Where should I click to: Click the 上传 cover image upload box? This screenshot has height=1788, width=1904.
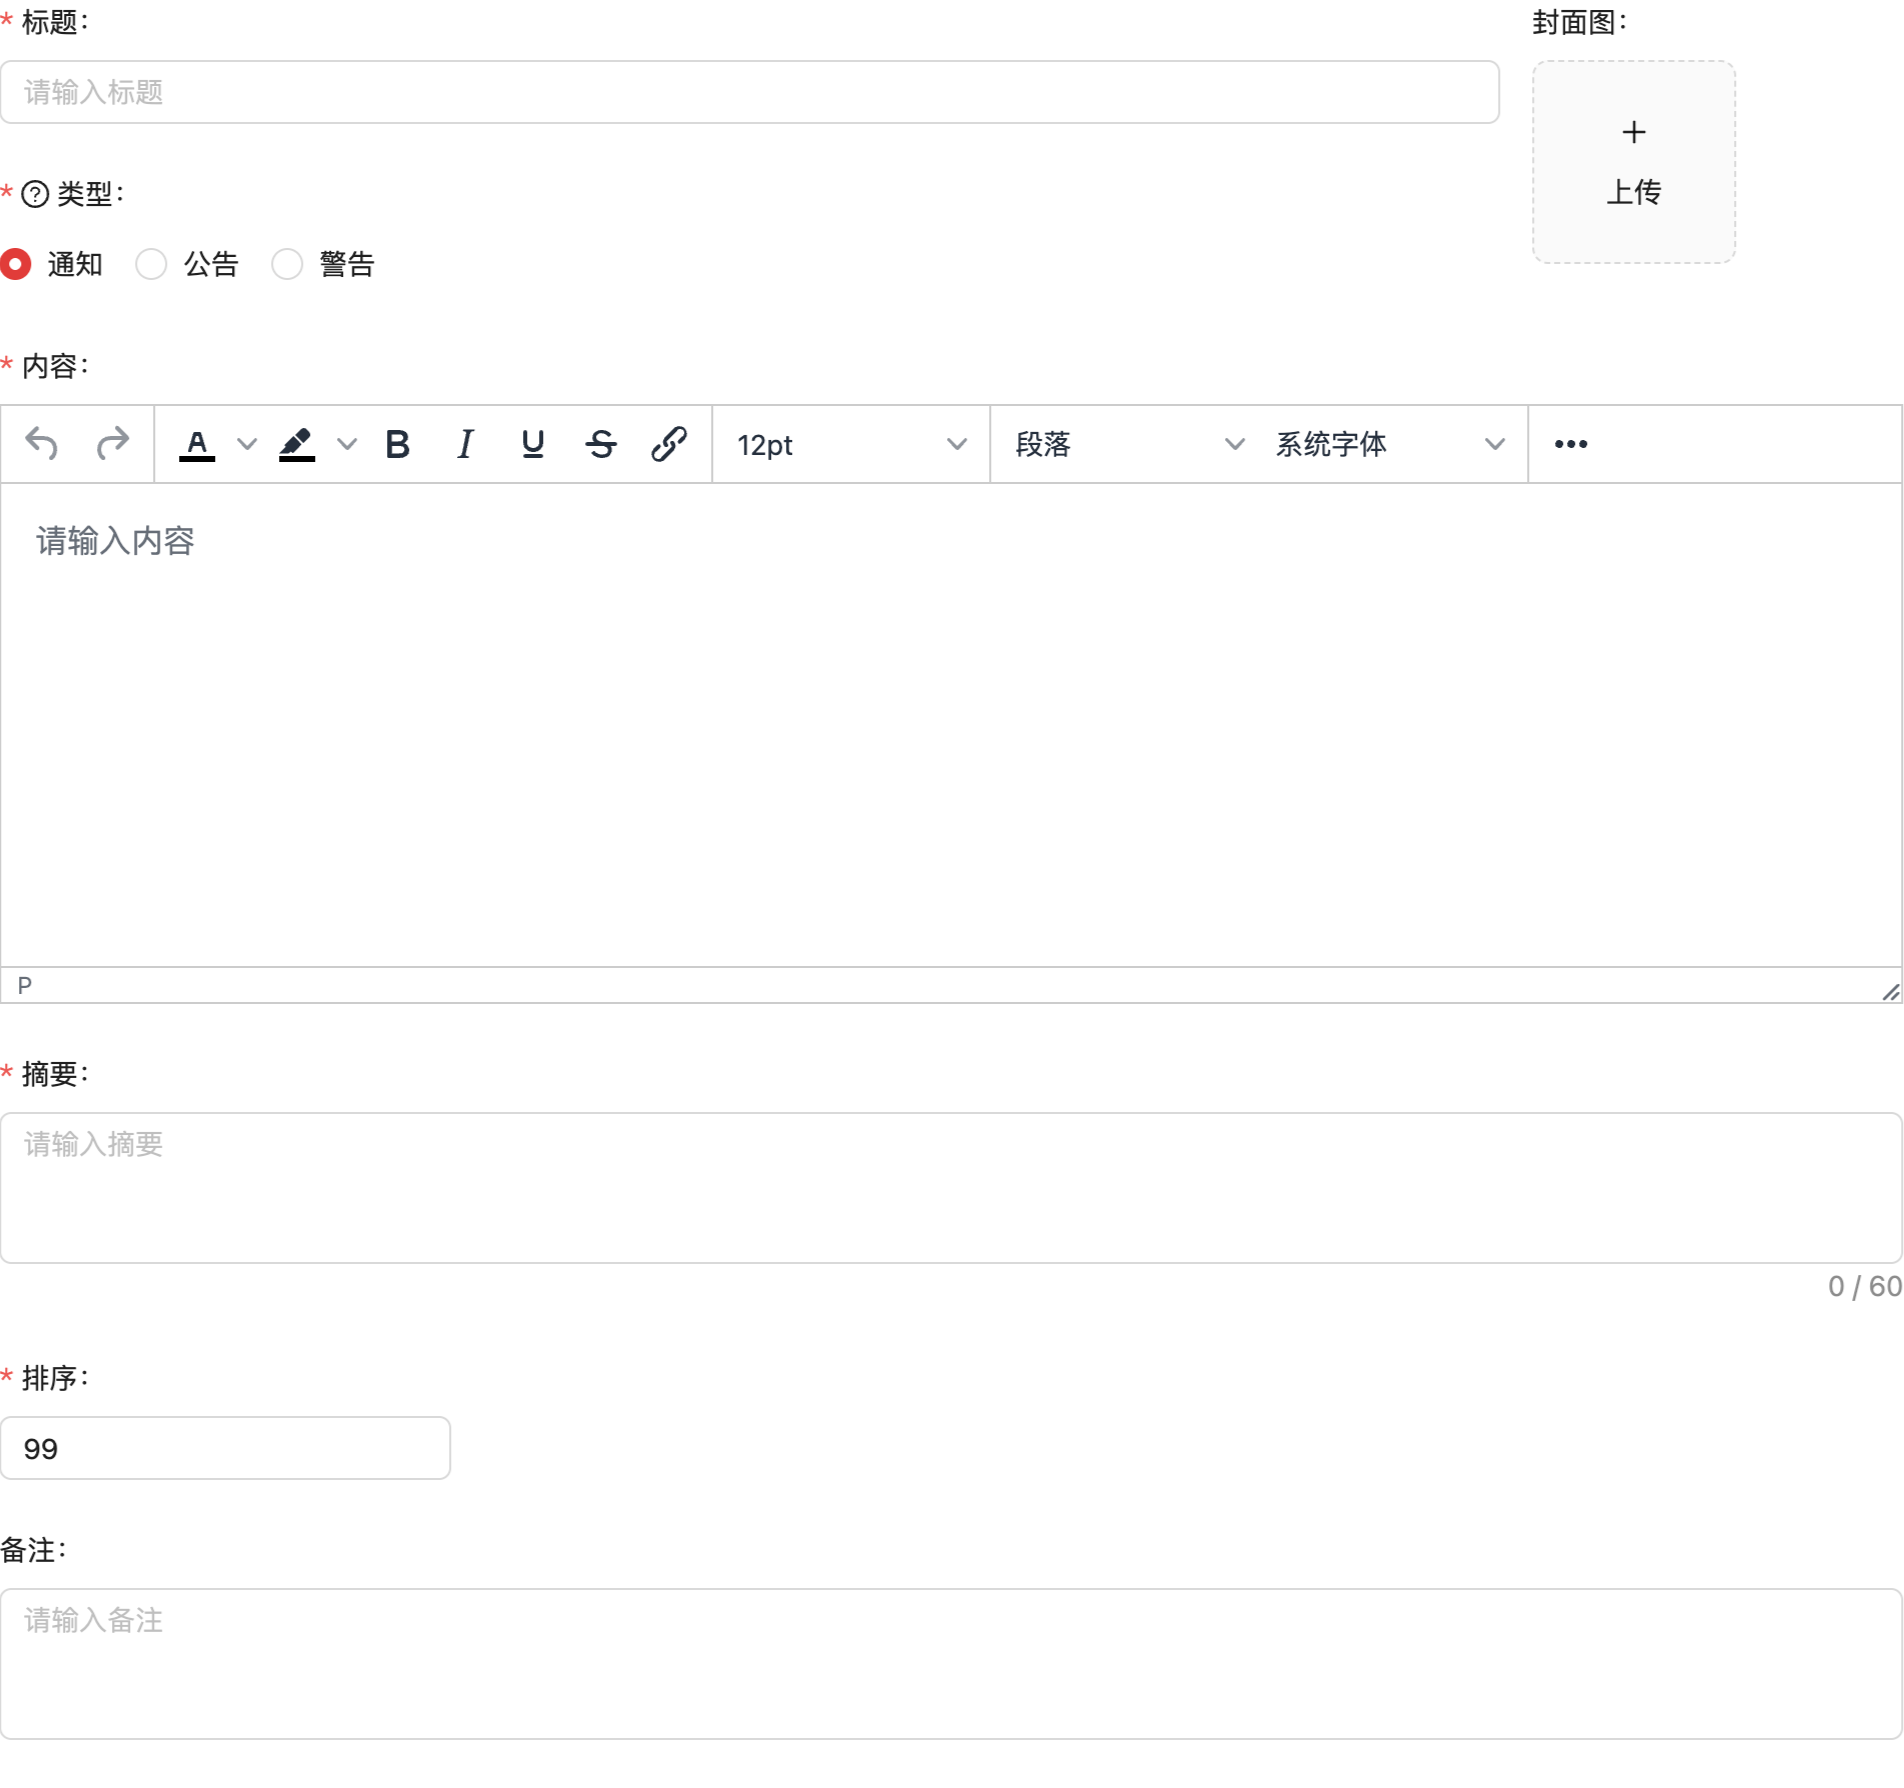(1634, 162)
